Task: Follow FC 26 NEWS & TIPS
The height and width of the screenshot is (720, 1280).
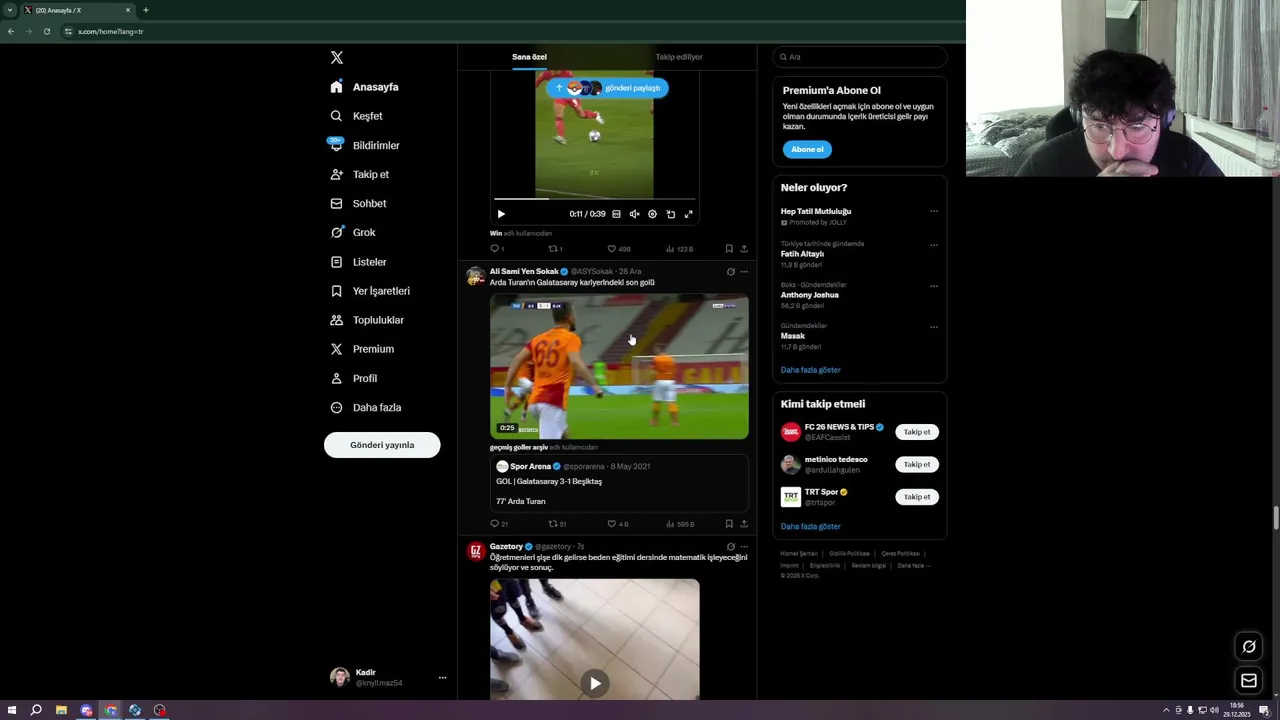Action: (x=917, y=432)
